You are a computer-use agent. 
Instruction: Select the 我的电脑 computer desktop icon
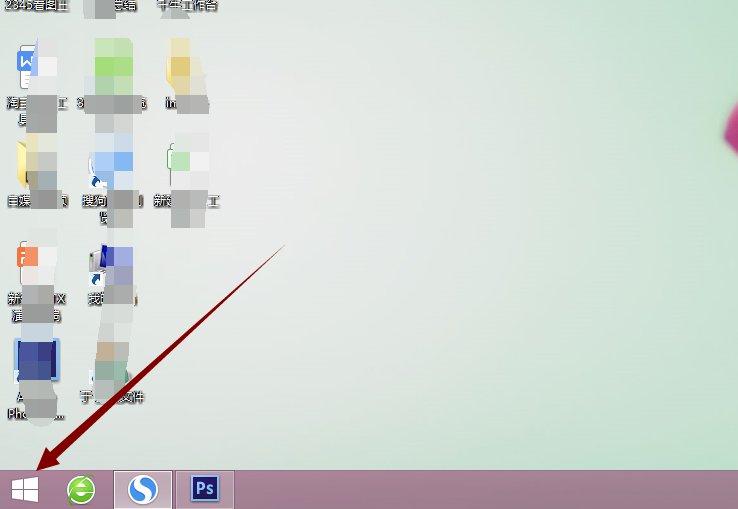pos(114,265)
